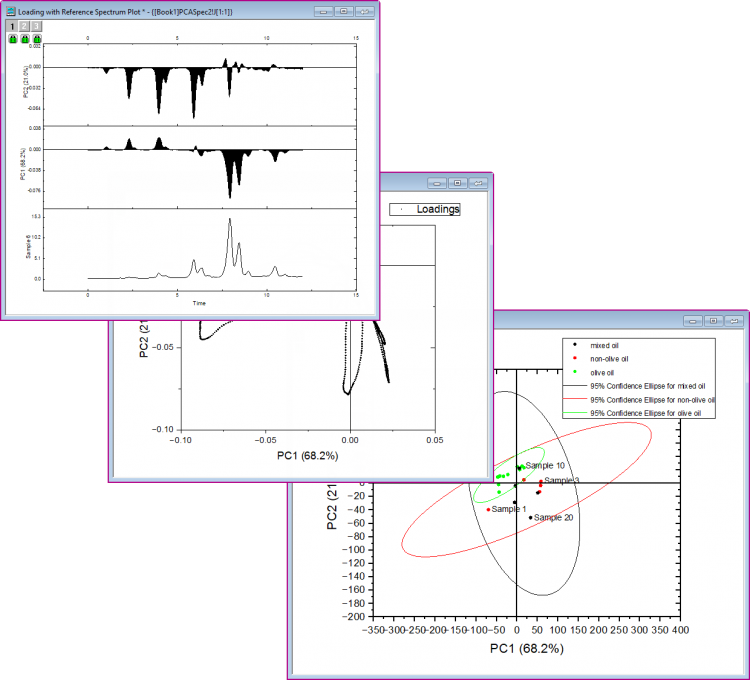This screenshot has width=750, height=680.
Task: Click the green lock icon under layer 3
Action: point(37,39)
